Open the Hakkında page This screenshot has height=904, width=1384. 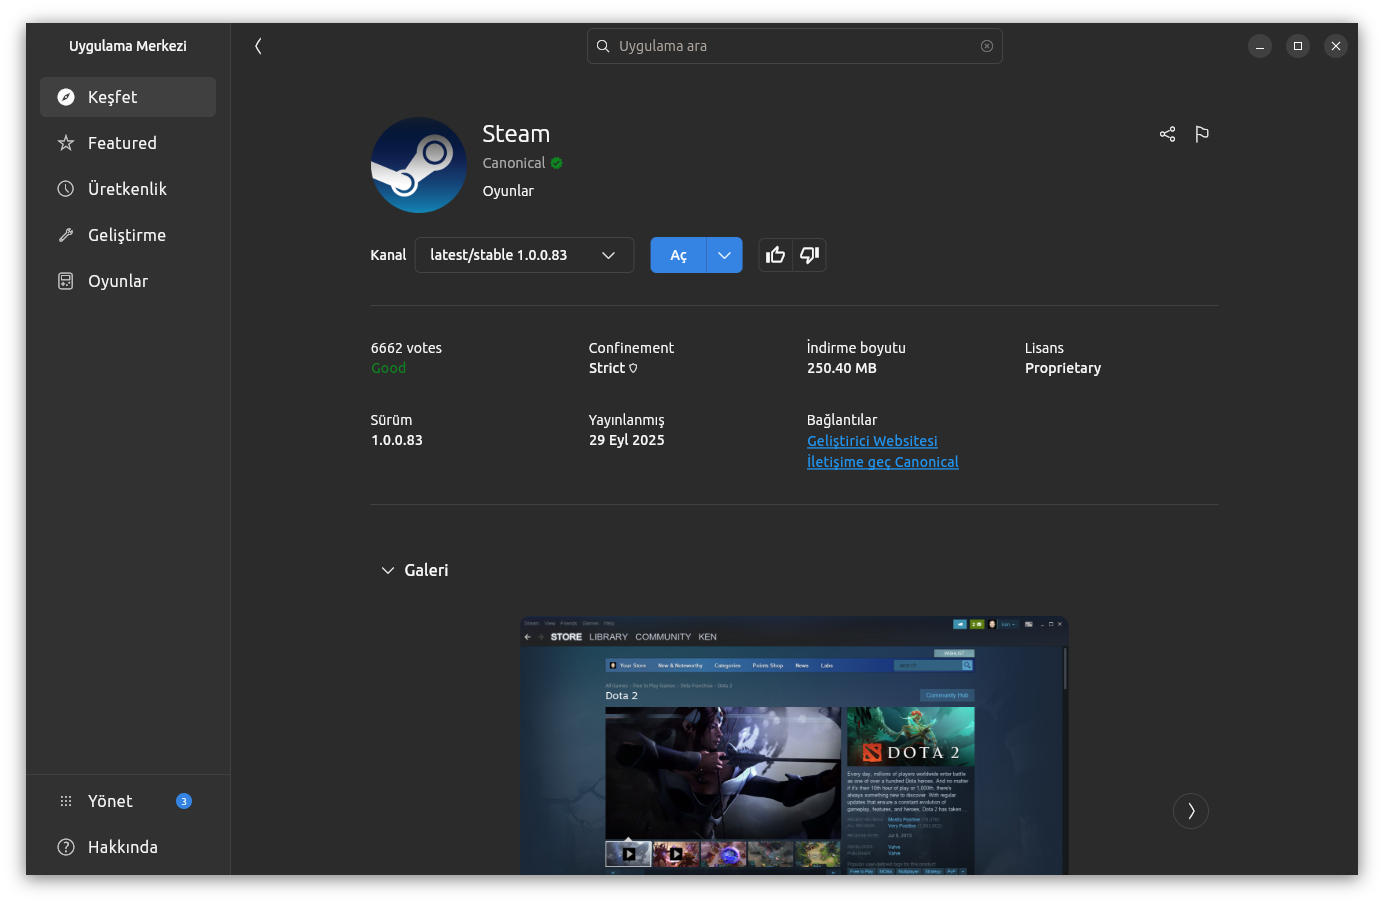[128, 847]
